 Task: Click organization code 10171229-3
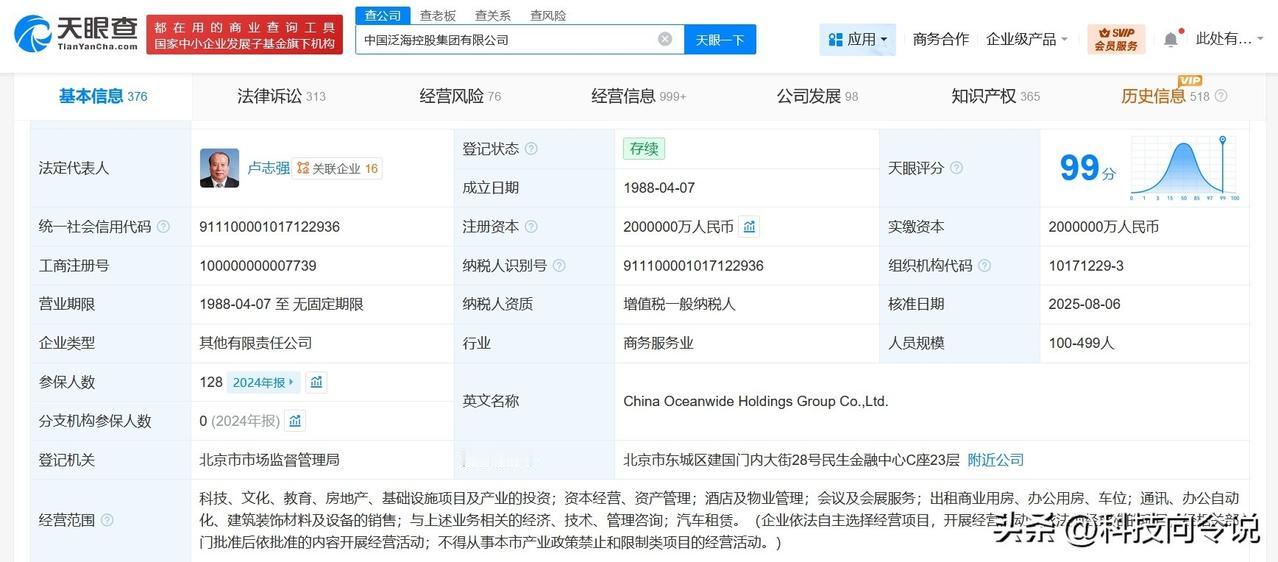(x=1086, y=265)
